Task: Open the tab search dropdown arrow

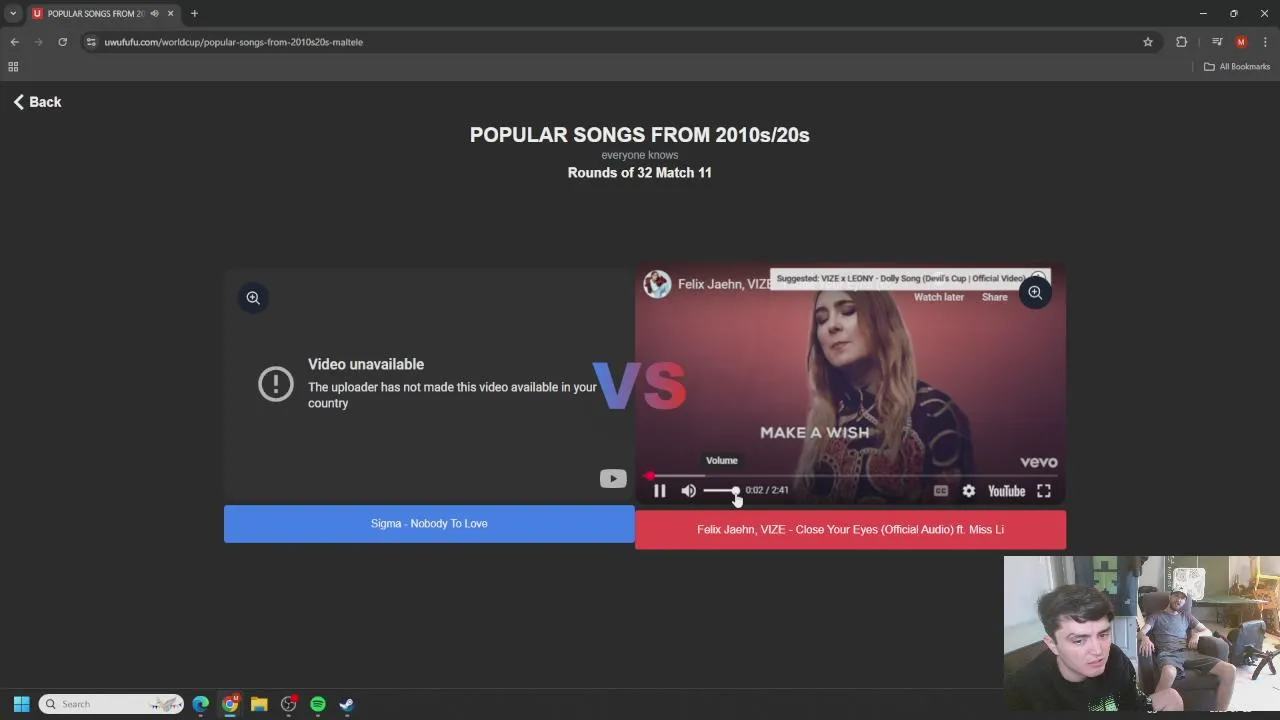Action: coord(13,14)
